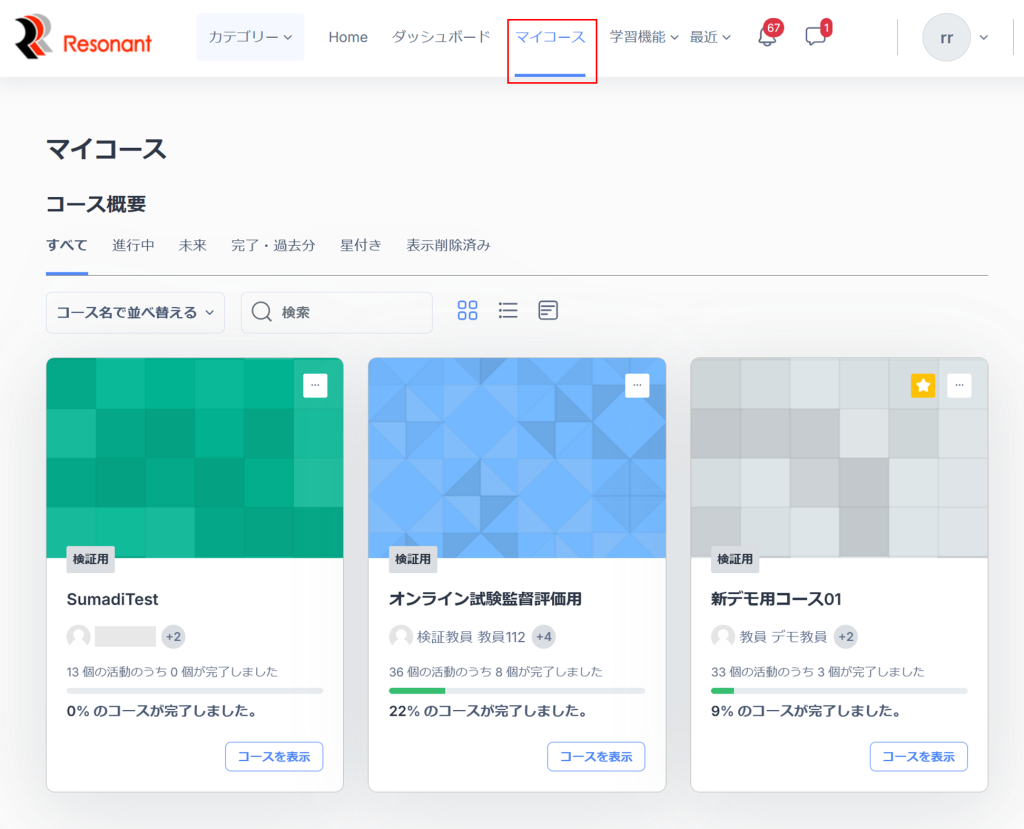This screenshot has width=1024, height=829.
Task: Open options menu on SumadiTest card
Action: pyautogui.click(x=315, y=385)
